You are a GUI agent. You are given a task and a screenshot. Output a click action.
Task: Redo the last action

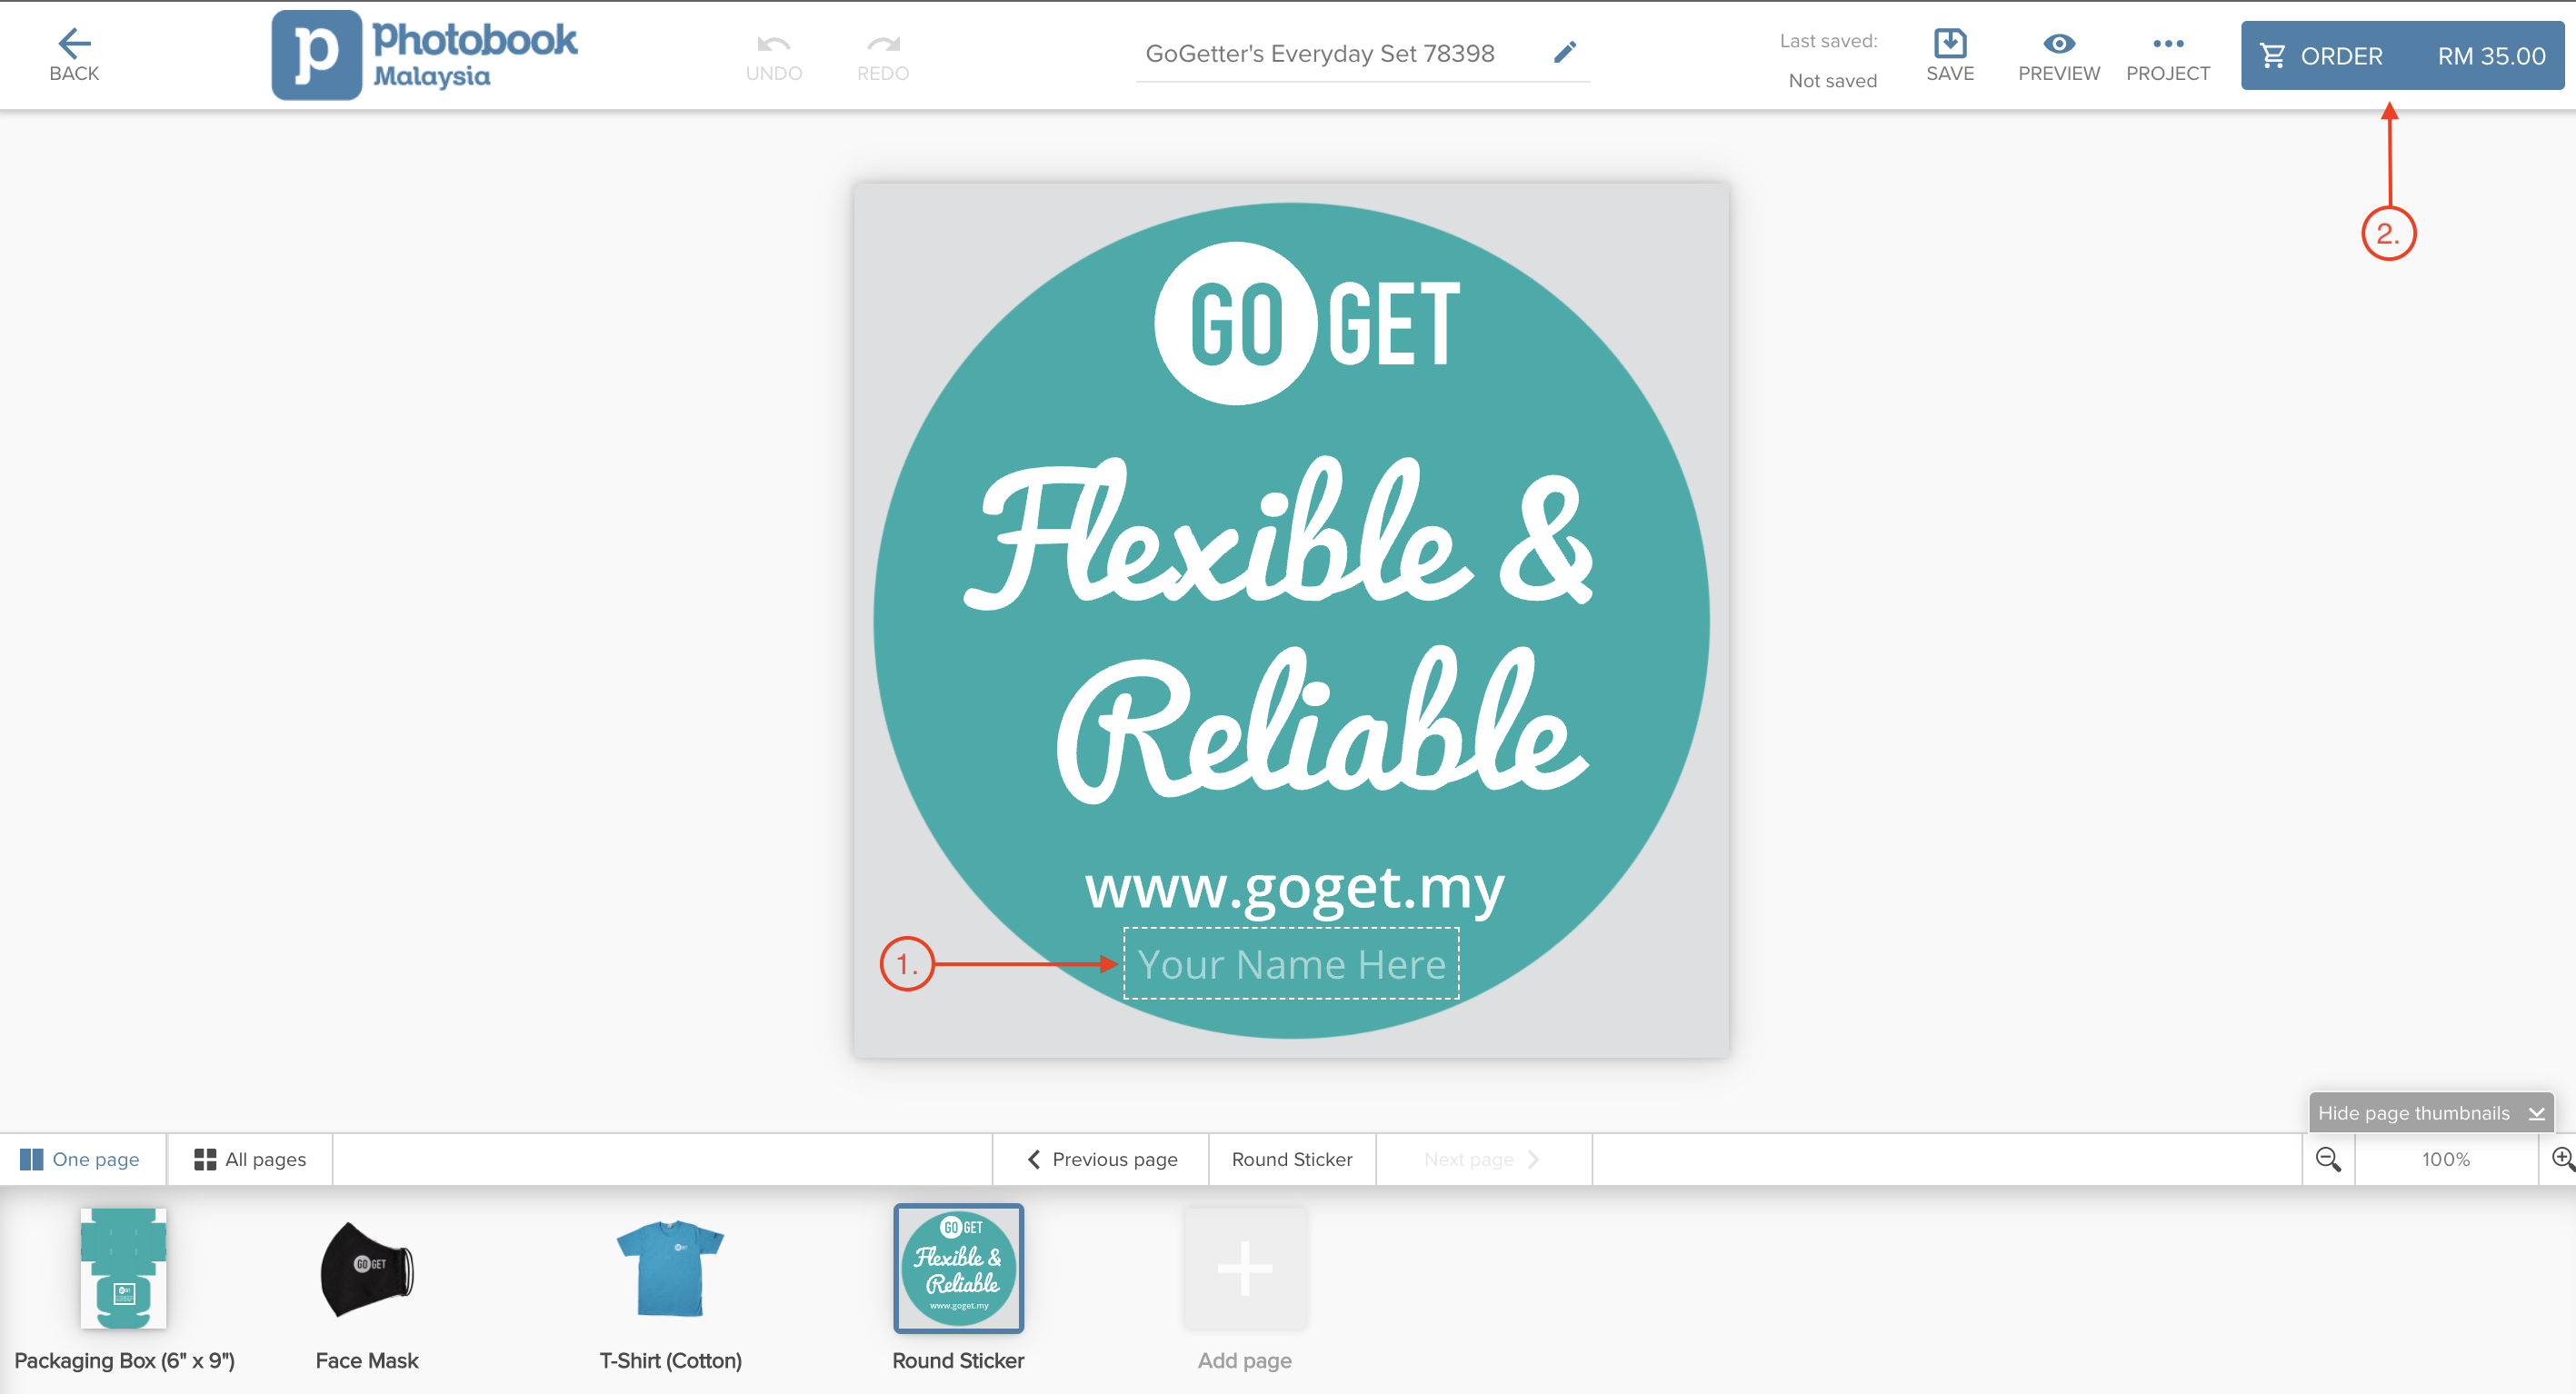(x=882, y=57)
